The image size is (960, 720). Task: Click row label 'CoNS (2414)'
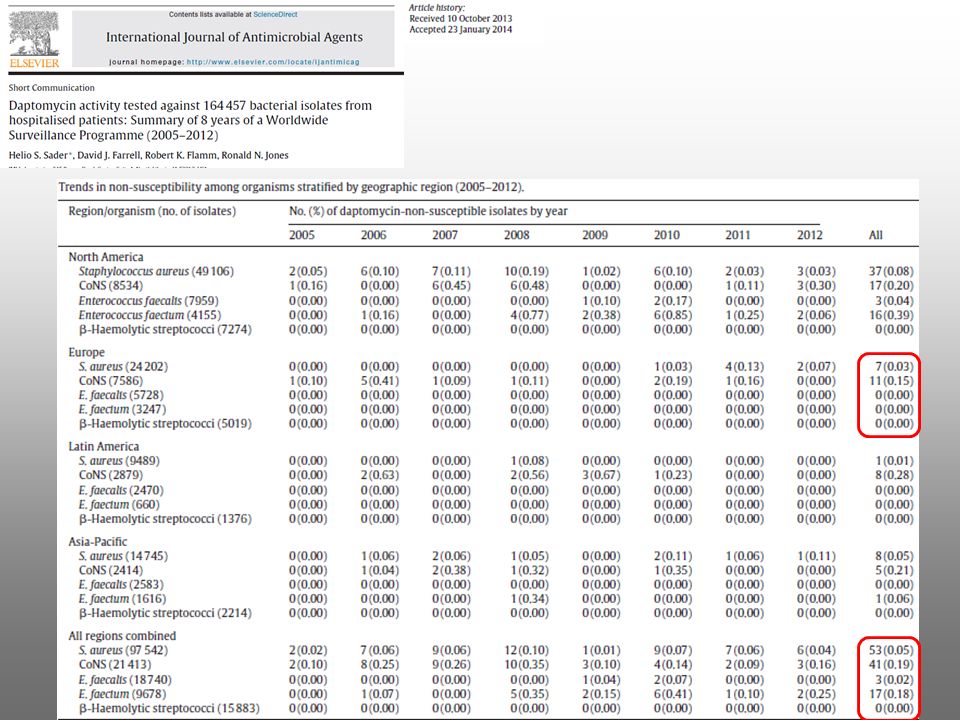[x=110, y=570]
